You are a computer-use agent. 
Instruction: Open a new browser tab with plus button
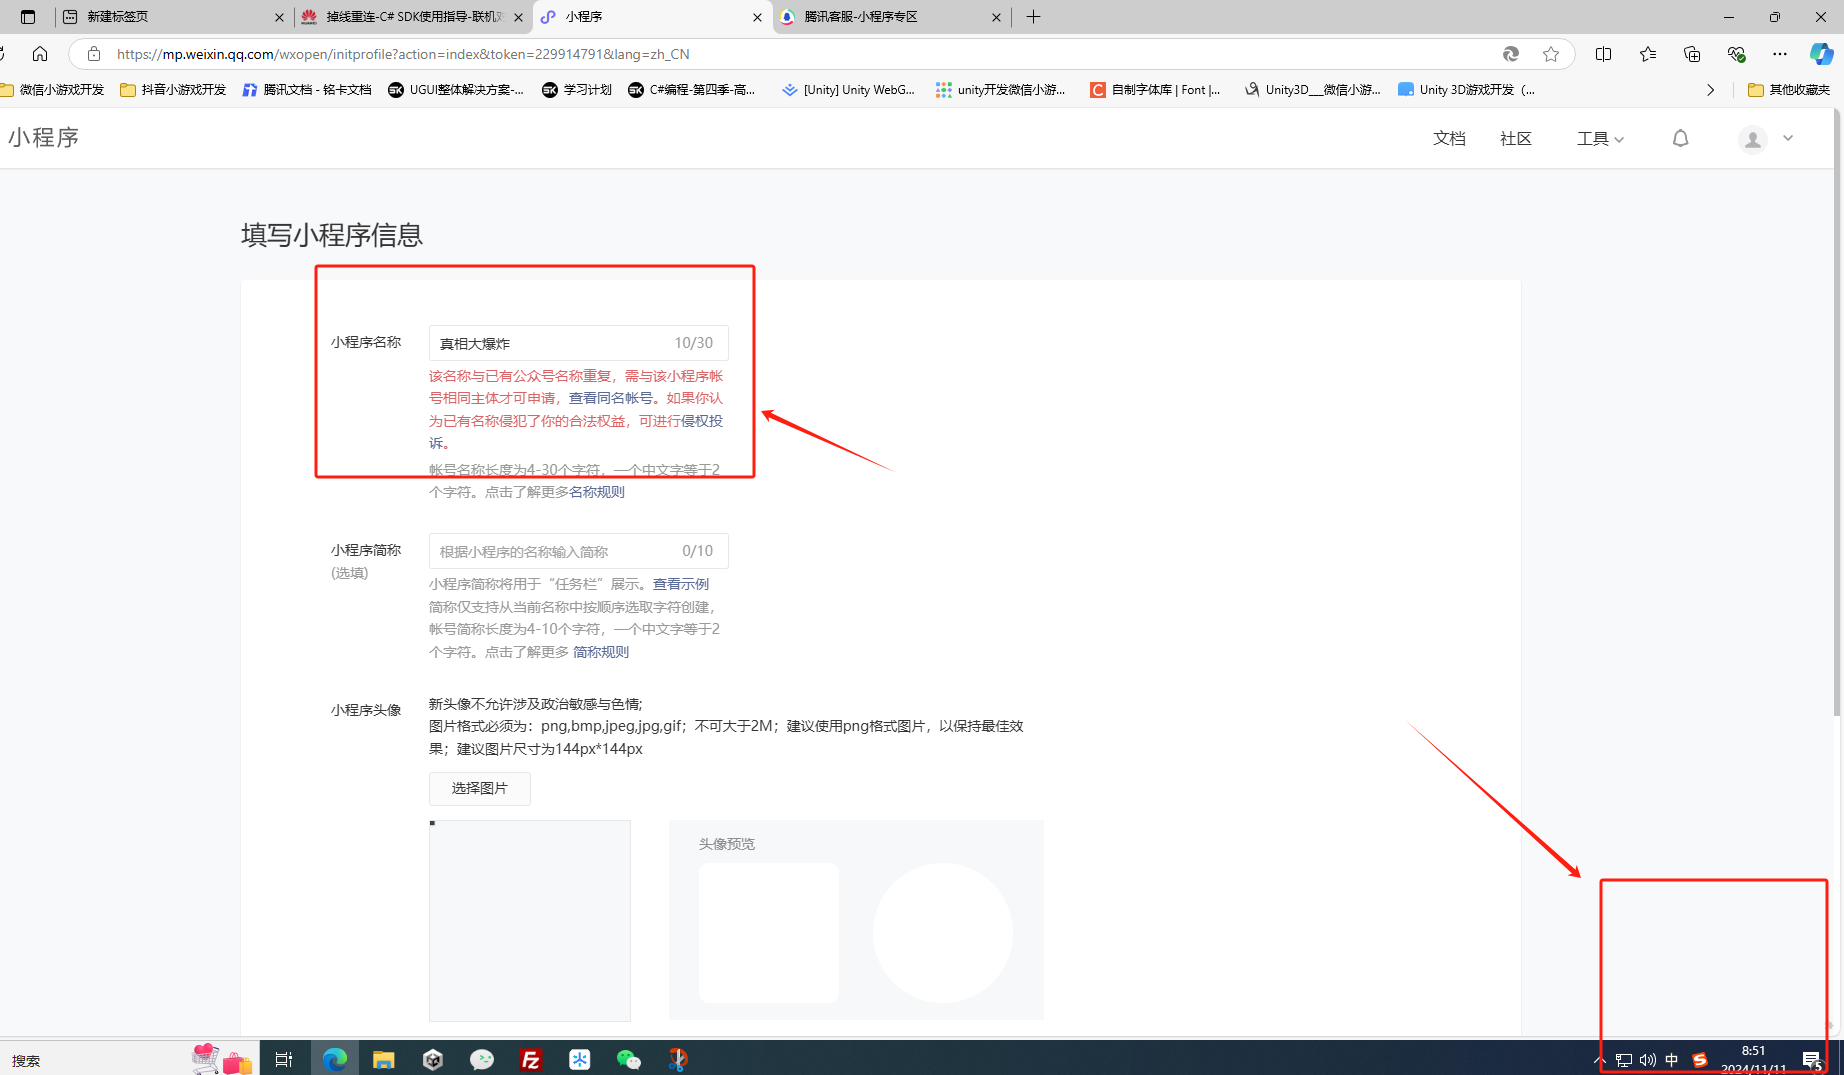pyautogui.click(x=1033, y=17)
